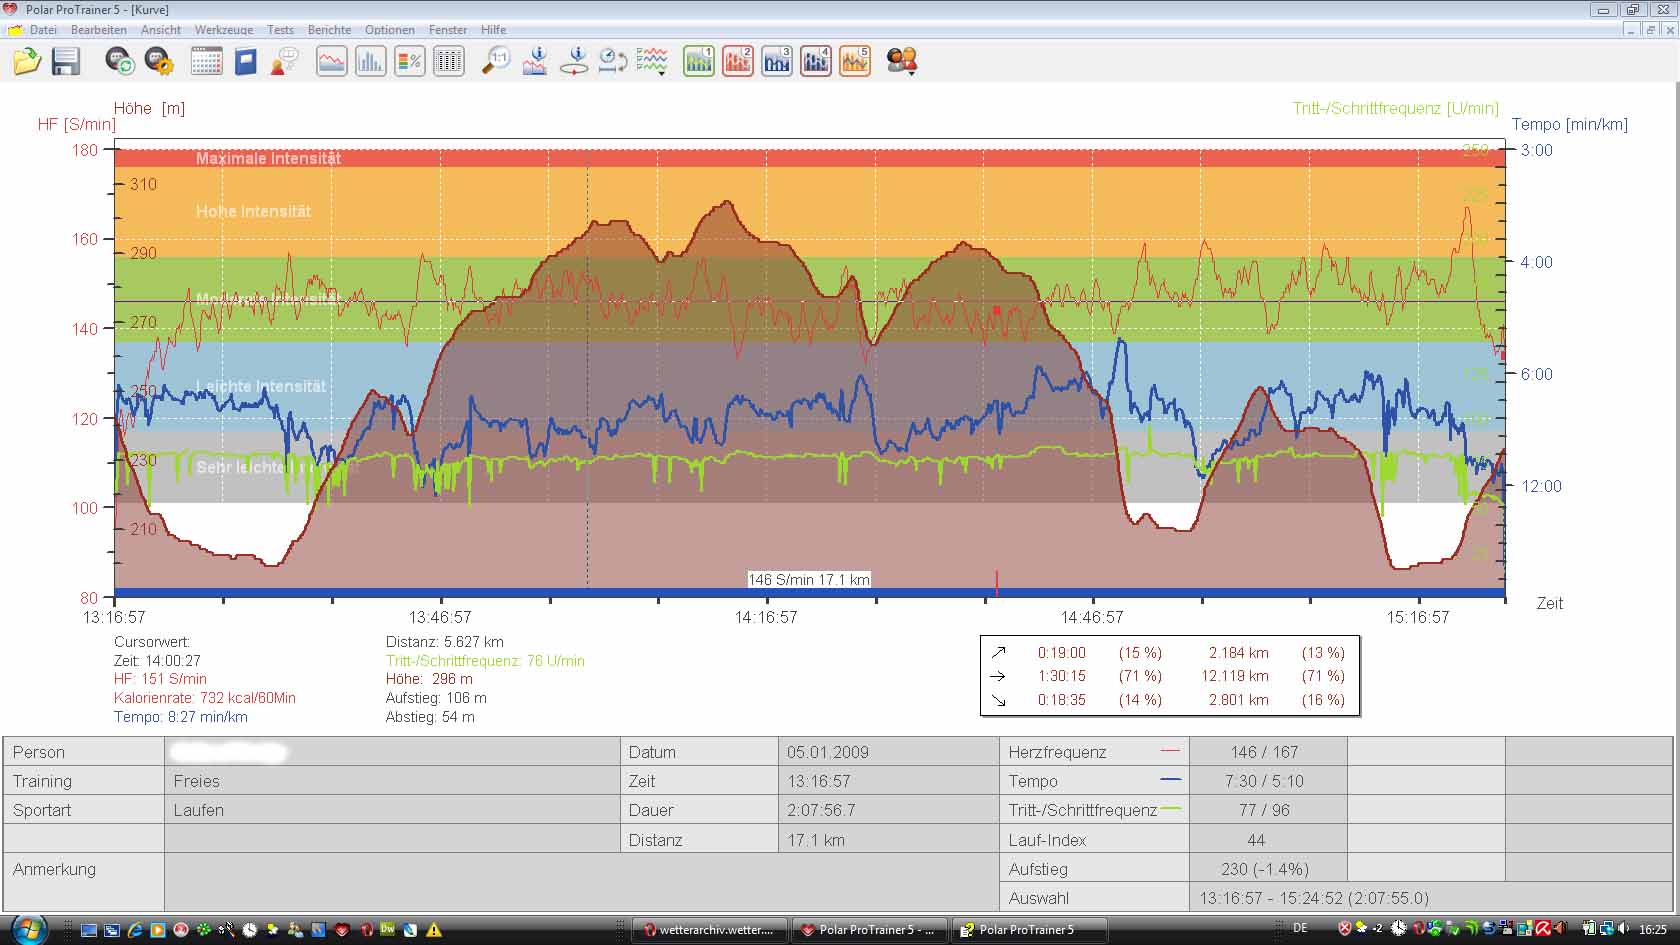Switch to wetterarchiv taskbar window

coord(710,929)
